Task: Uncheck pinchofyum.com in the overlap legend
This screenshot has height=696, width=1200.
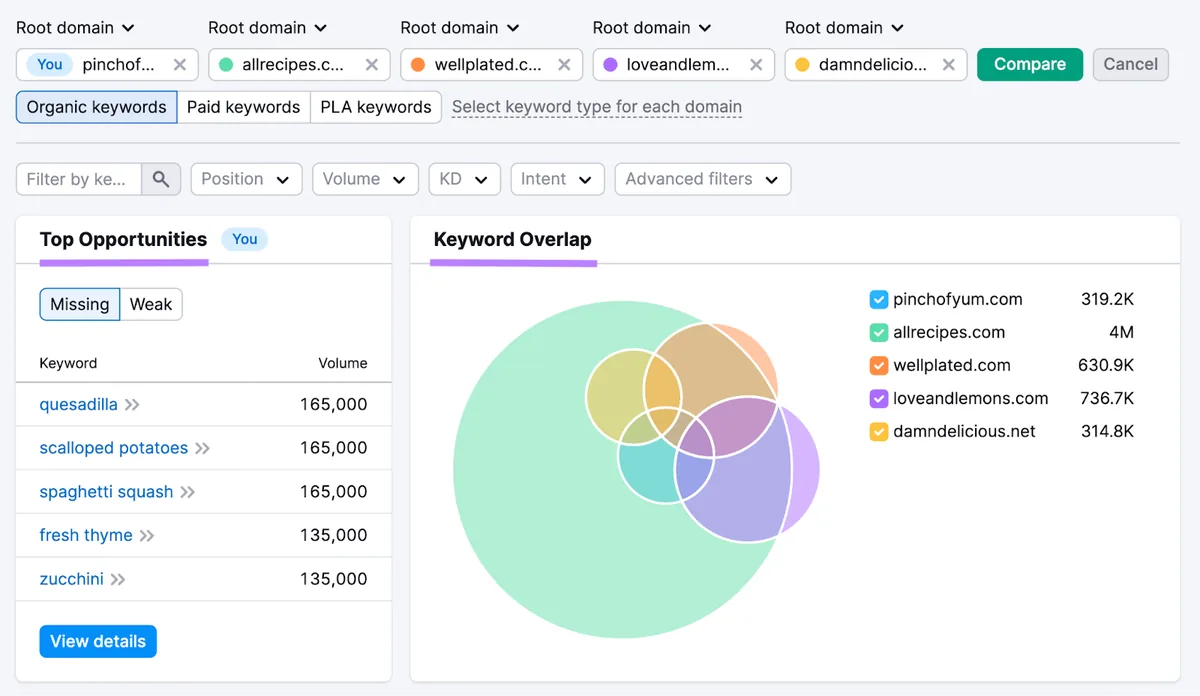Action: pos(879,299)
